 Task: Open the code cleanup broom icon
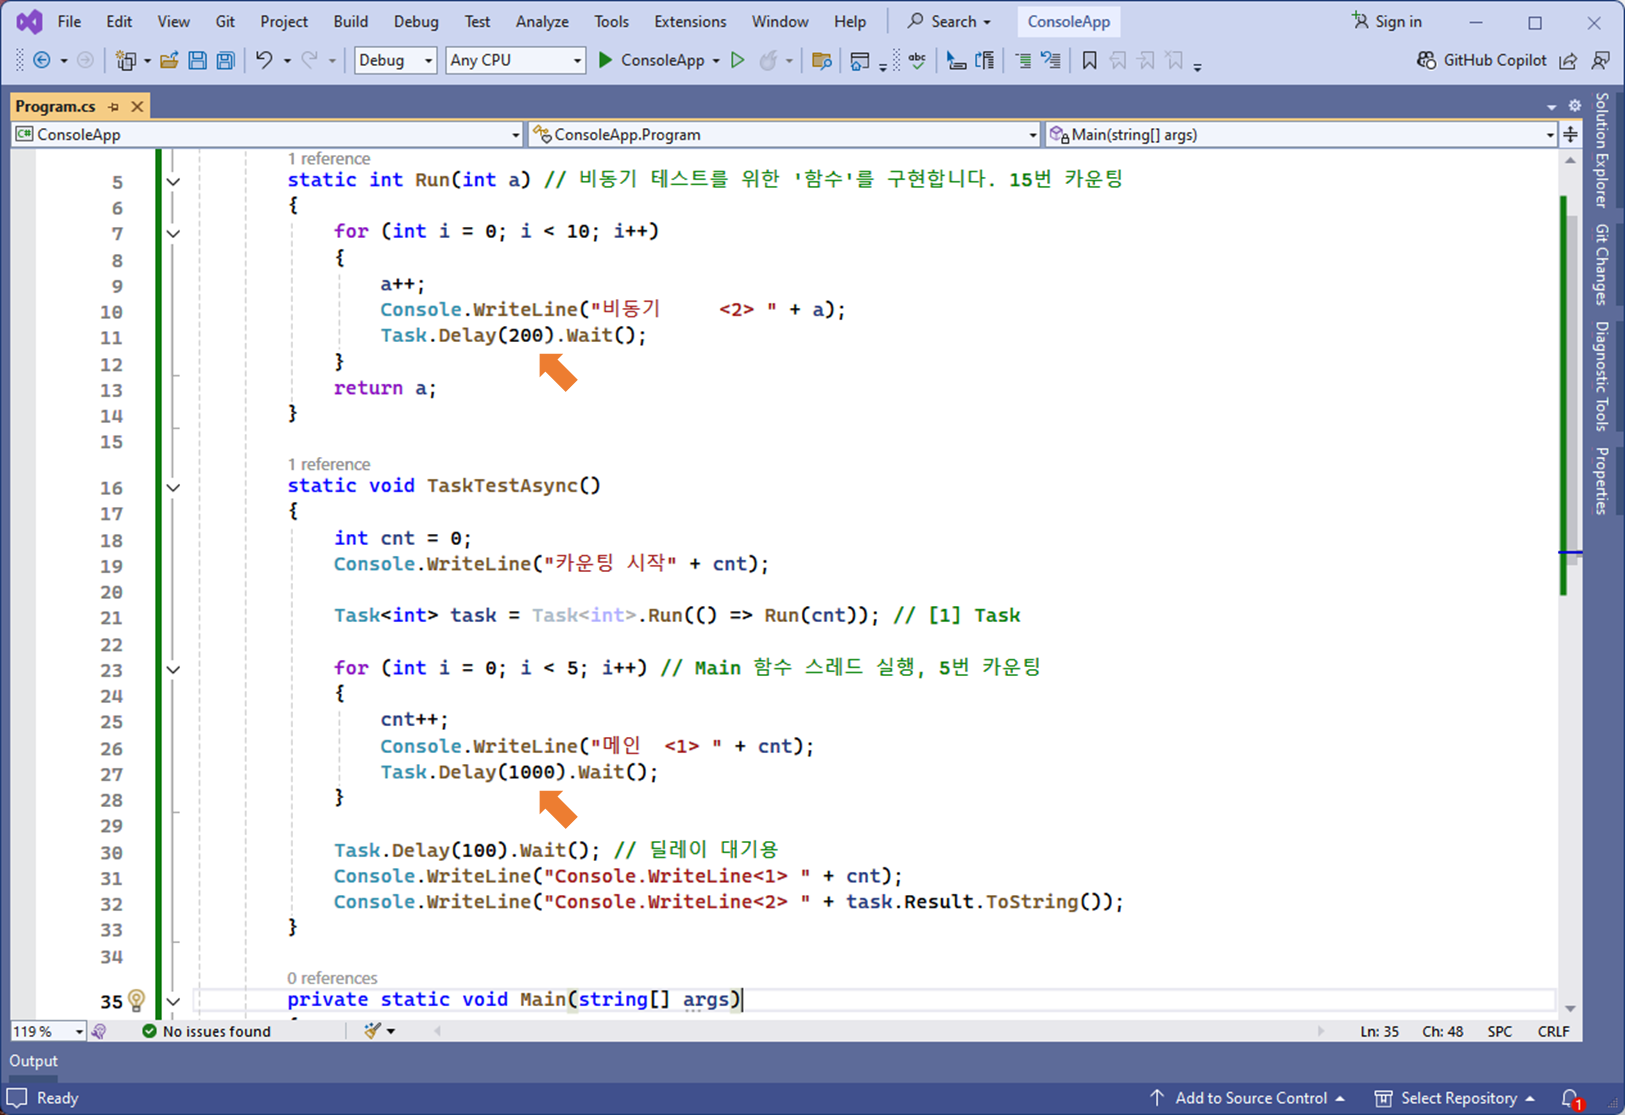coord(373,1031)
